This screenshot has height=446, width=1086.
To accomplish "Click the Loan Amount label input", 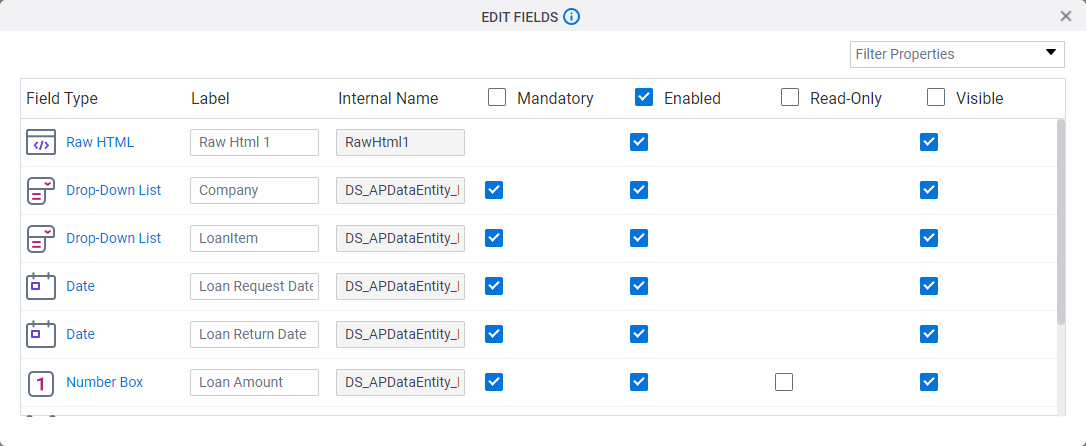I will pyautogui.click(x=254, y=382).
